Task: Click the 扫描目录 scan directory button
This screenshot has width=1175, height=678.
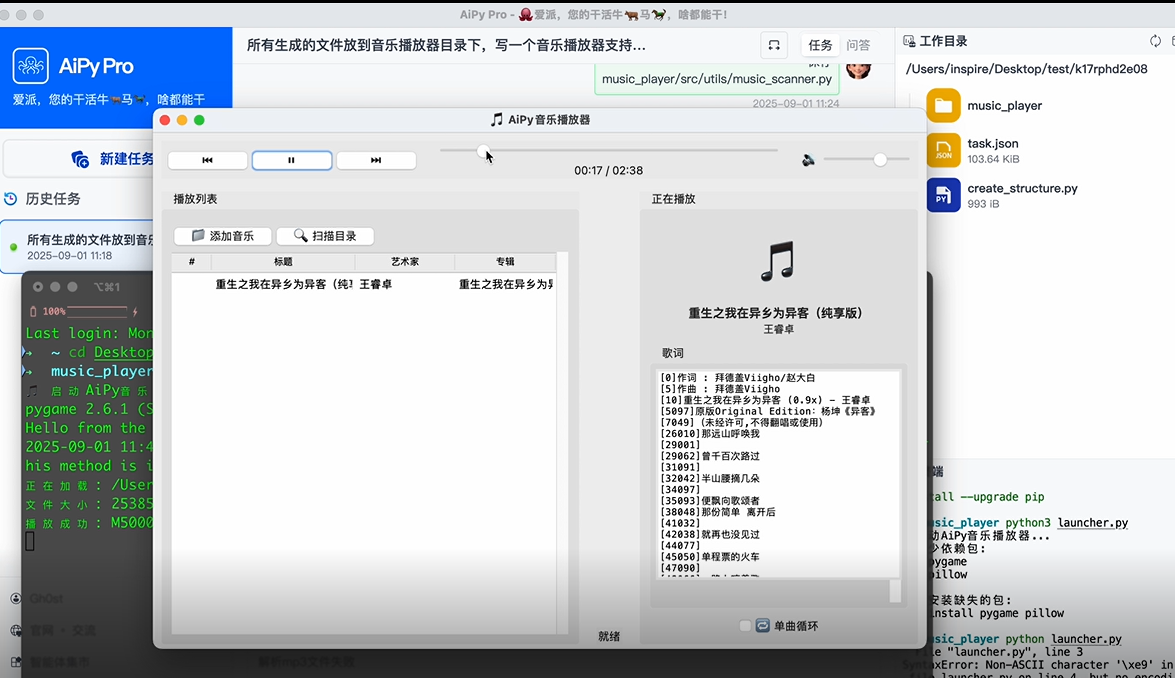Action: [x=325, y=236]
